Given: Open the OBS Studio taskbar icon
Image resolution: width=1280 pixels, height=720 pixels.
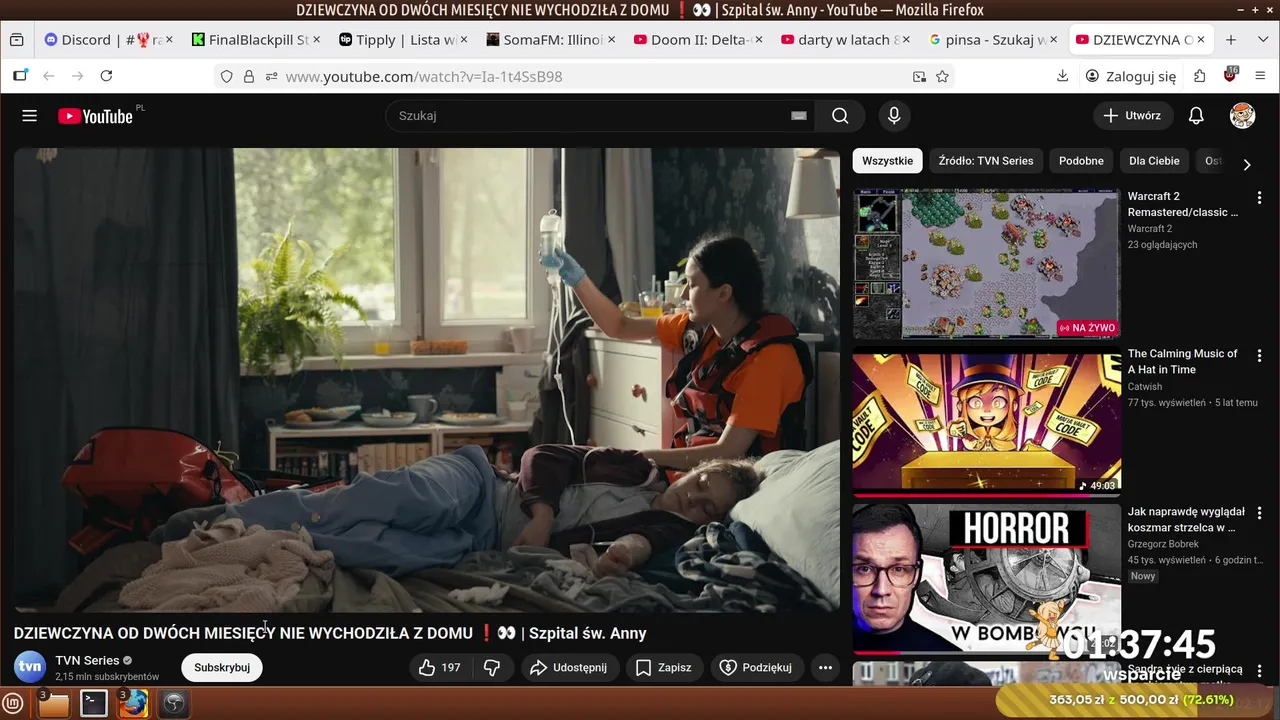Looking at the screenshot, I should pyautogui.click(x=174, y=703).
